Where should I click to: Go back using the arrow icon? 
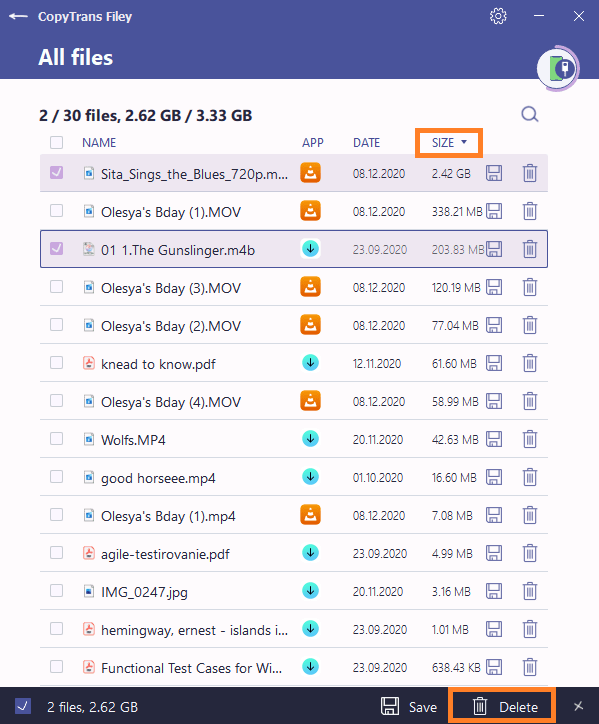(18, 17)
